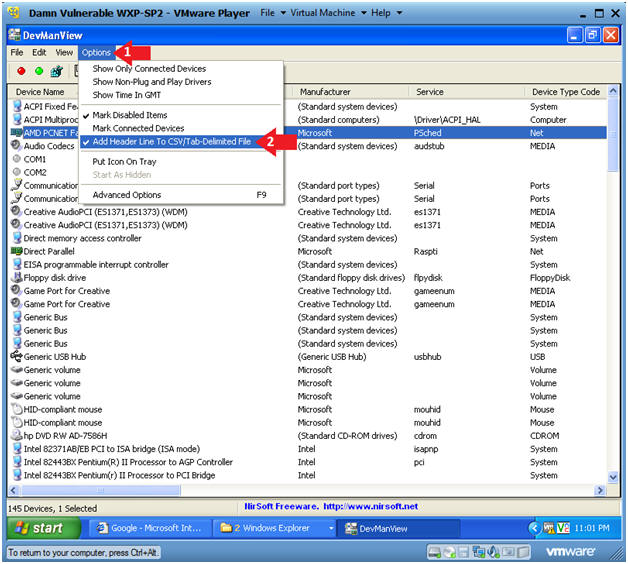Click the VMware network adapter status icon
Image resolution: width=628 pixels, height=564 pixels.
pos(478,552)
